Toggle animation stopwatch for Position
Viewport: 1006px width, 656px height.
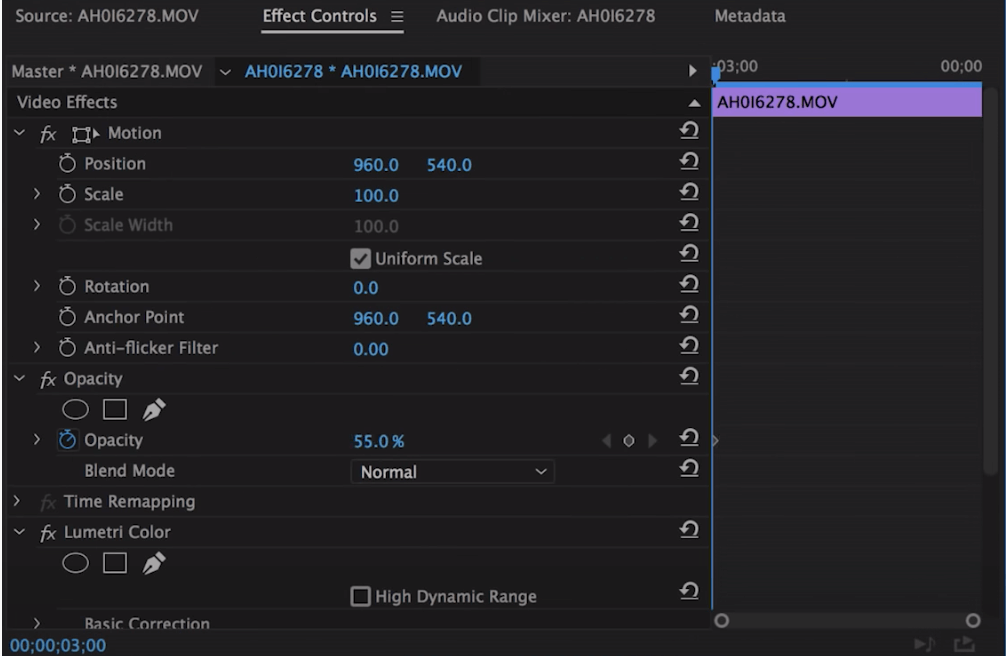67,164
